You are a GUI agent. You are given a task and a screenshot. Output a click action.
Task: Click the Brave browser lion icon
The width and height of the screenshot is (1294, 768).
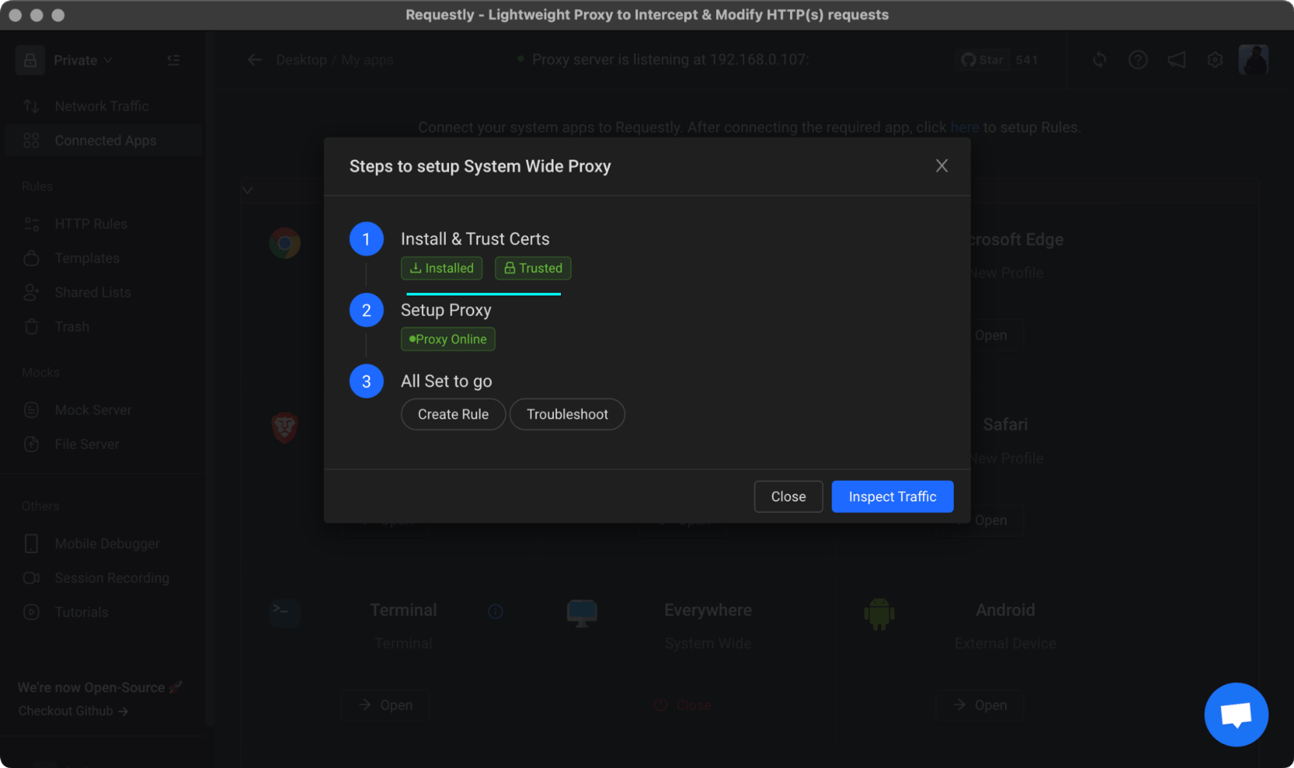click(285, 428)
